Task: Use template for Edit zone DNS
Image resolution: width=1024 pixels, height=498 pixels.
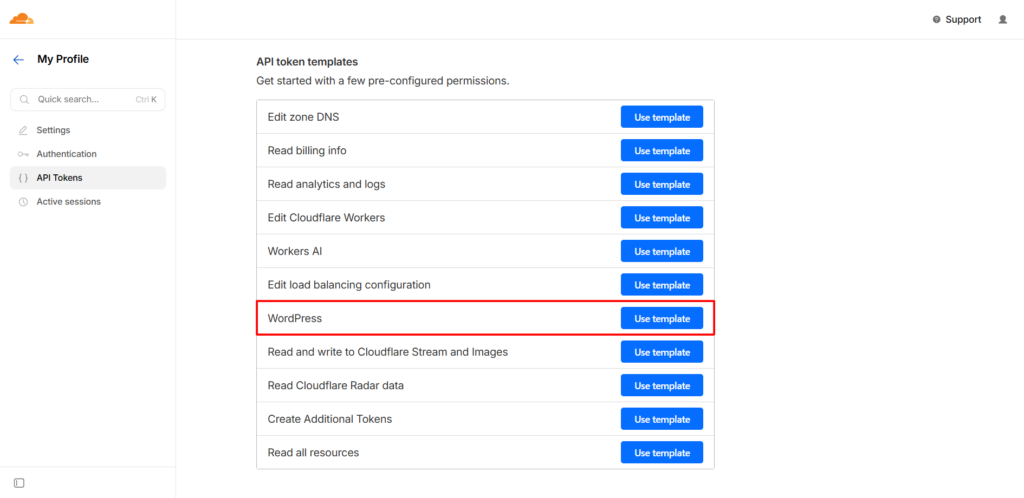Action: click(662, 117)
